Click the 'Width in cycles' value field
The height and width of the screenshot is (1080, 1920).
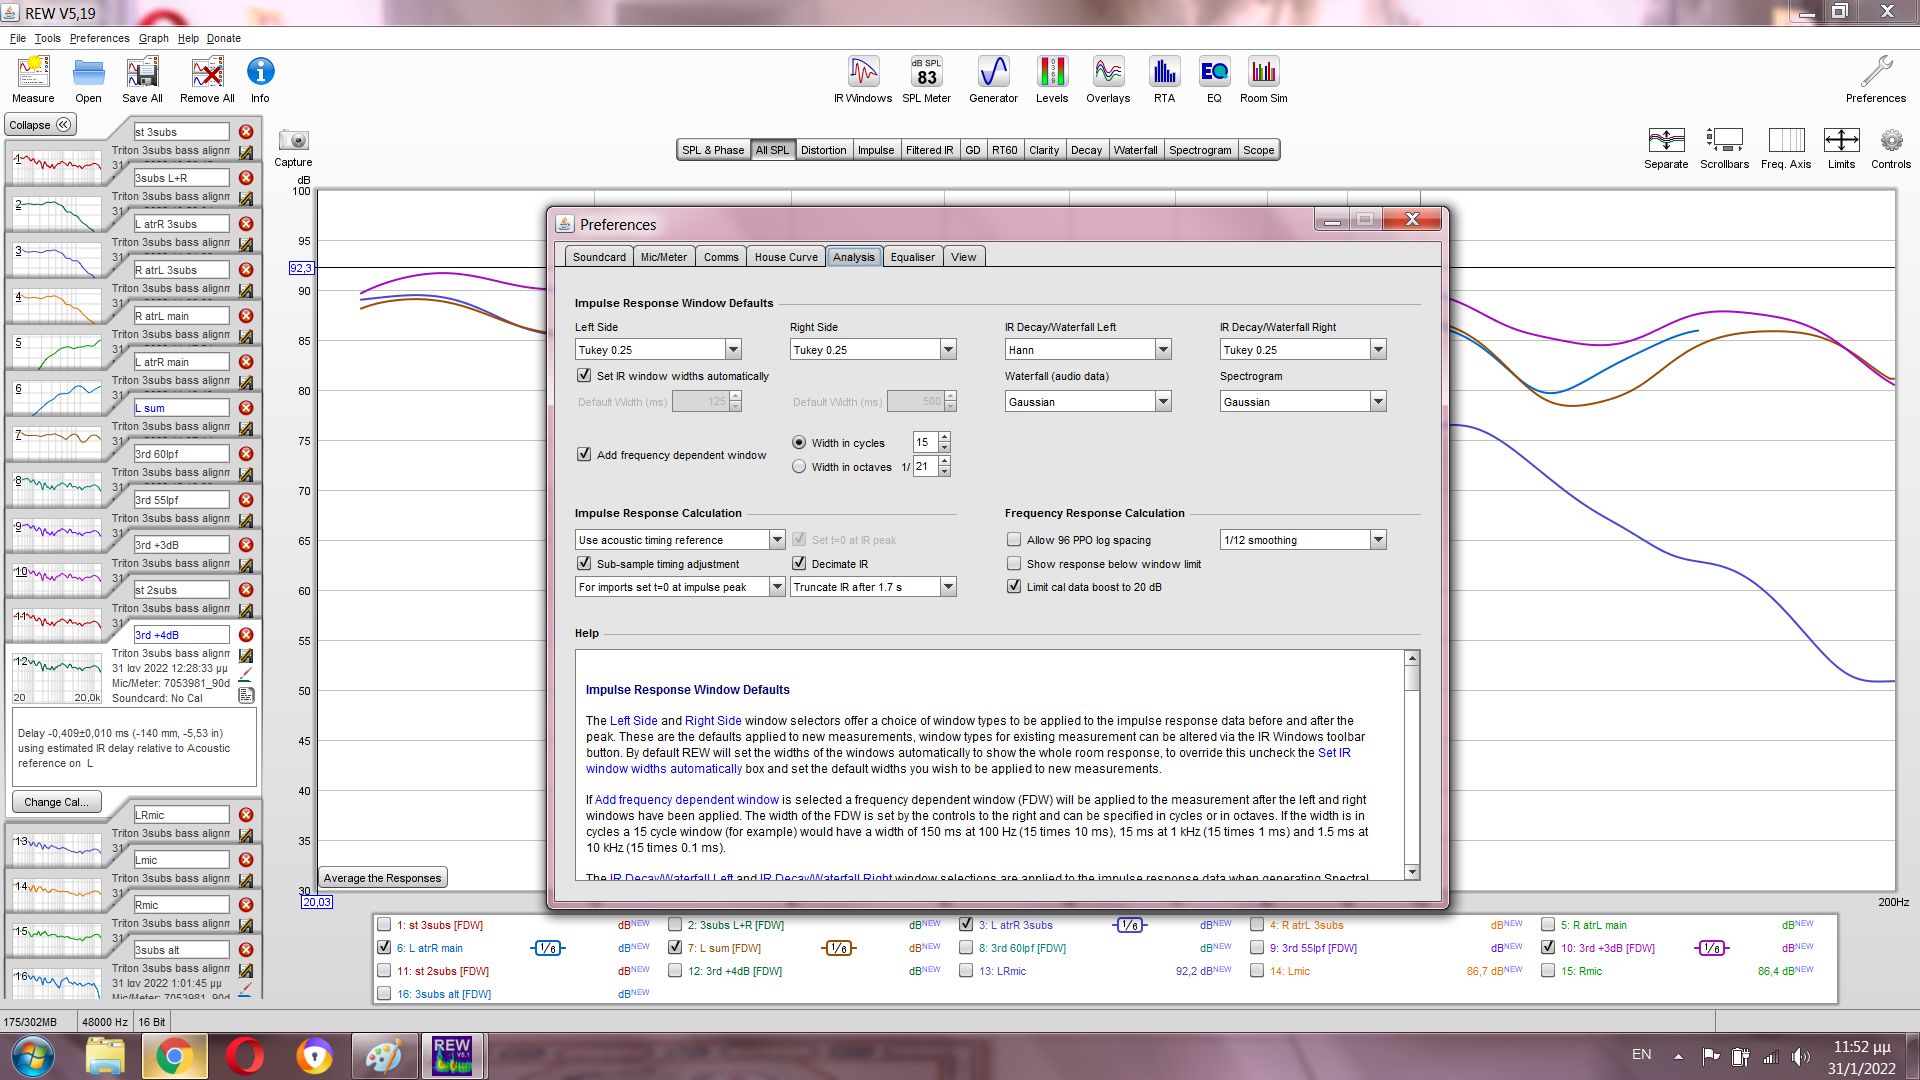(x=925, y=442)
